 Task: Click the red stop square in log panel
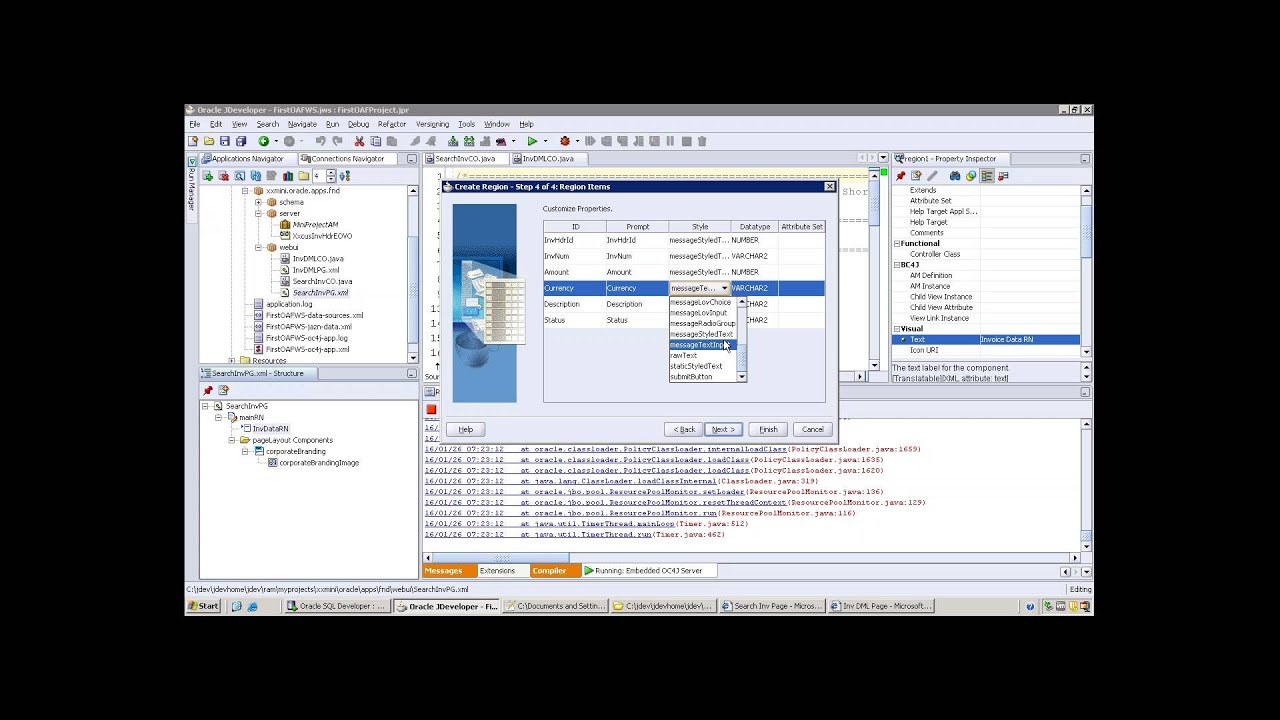tap(431, 409)
